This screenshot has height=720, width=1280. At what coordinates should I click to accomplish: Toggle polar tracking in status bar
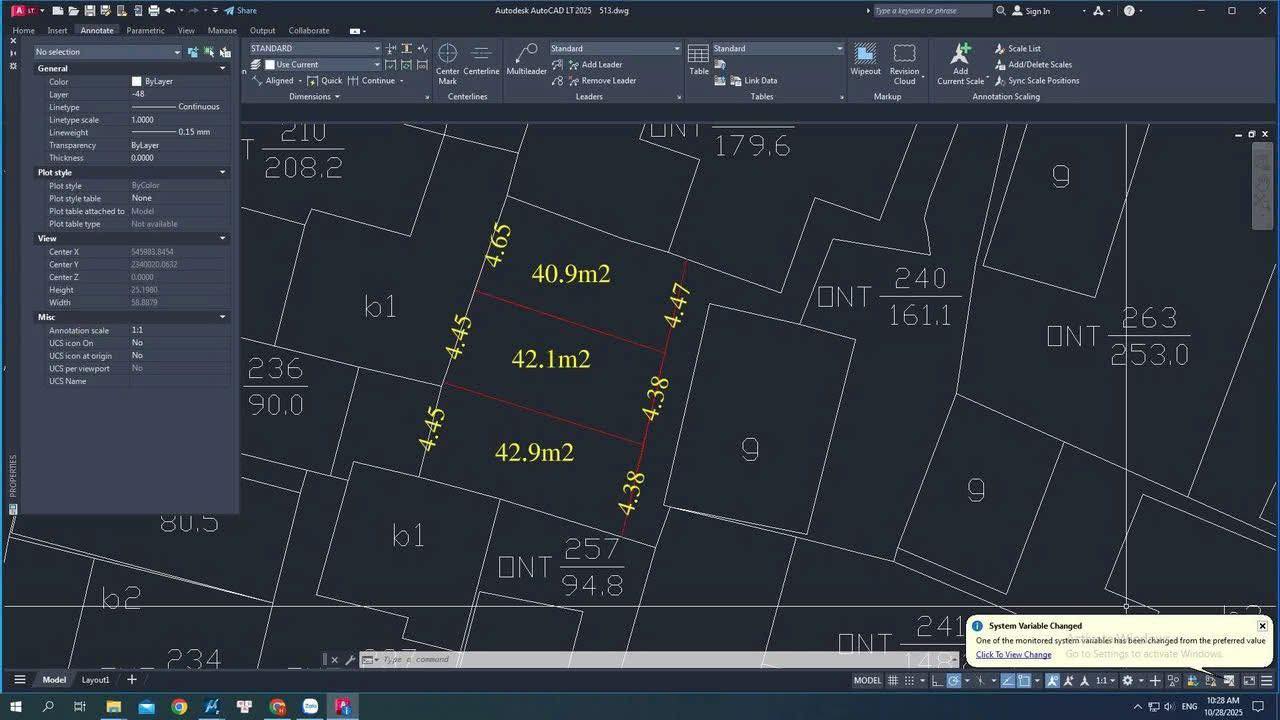pos(954,681)
